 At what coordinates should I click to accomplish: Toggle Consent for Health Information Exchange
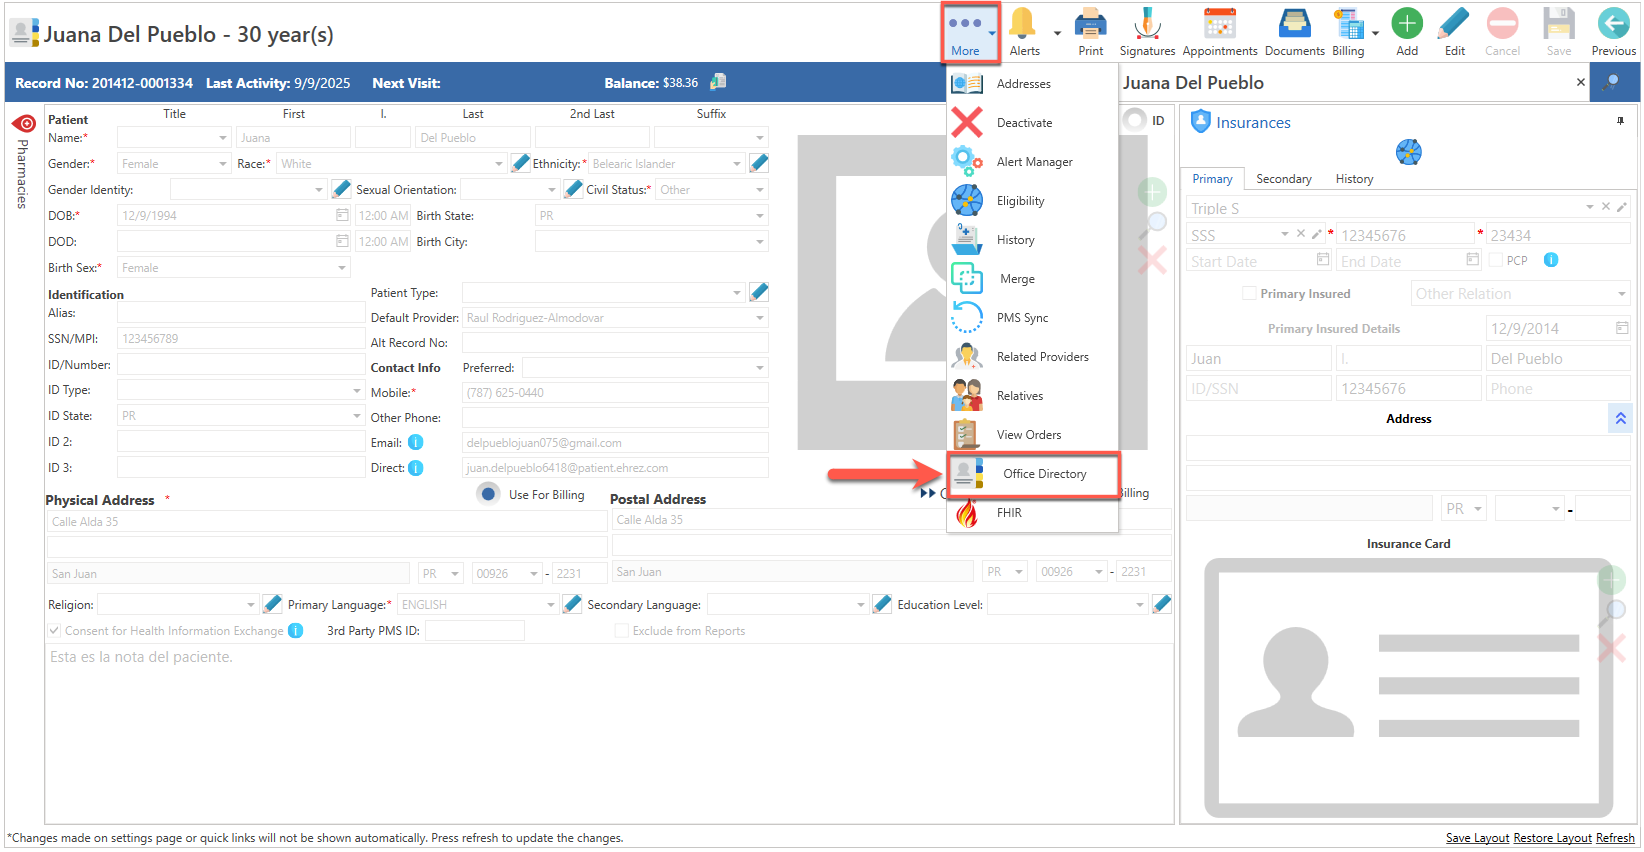(x=55, y=631)
